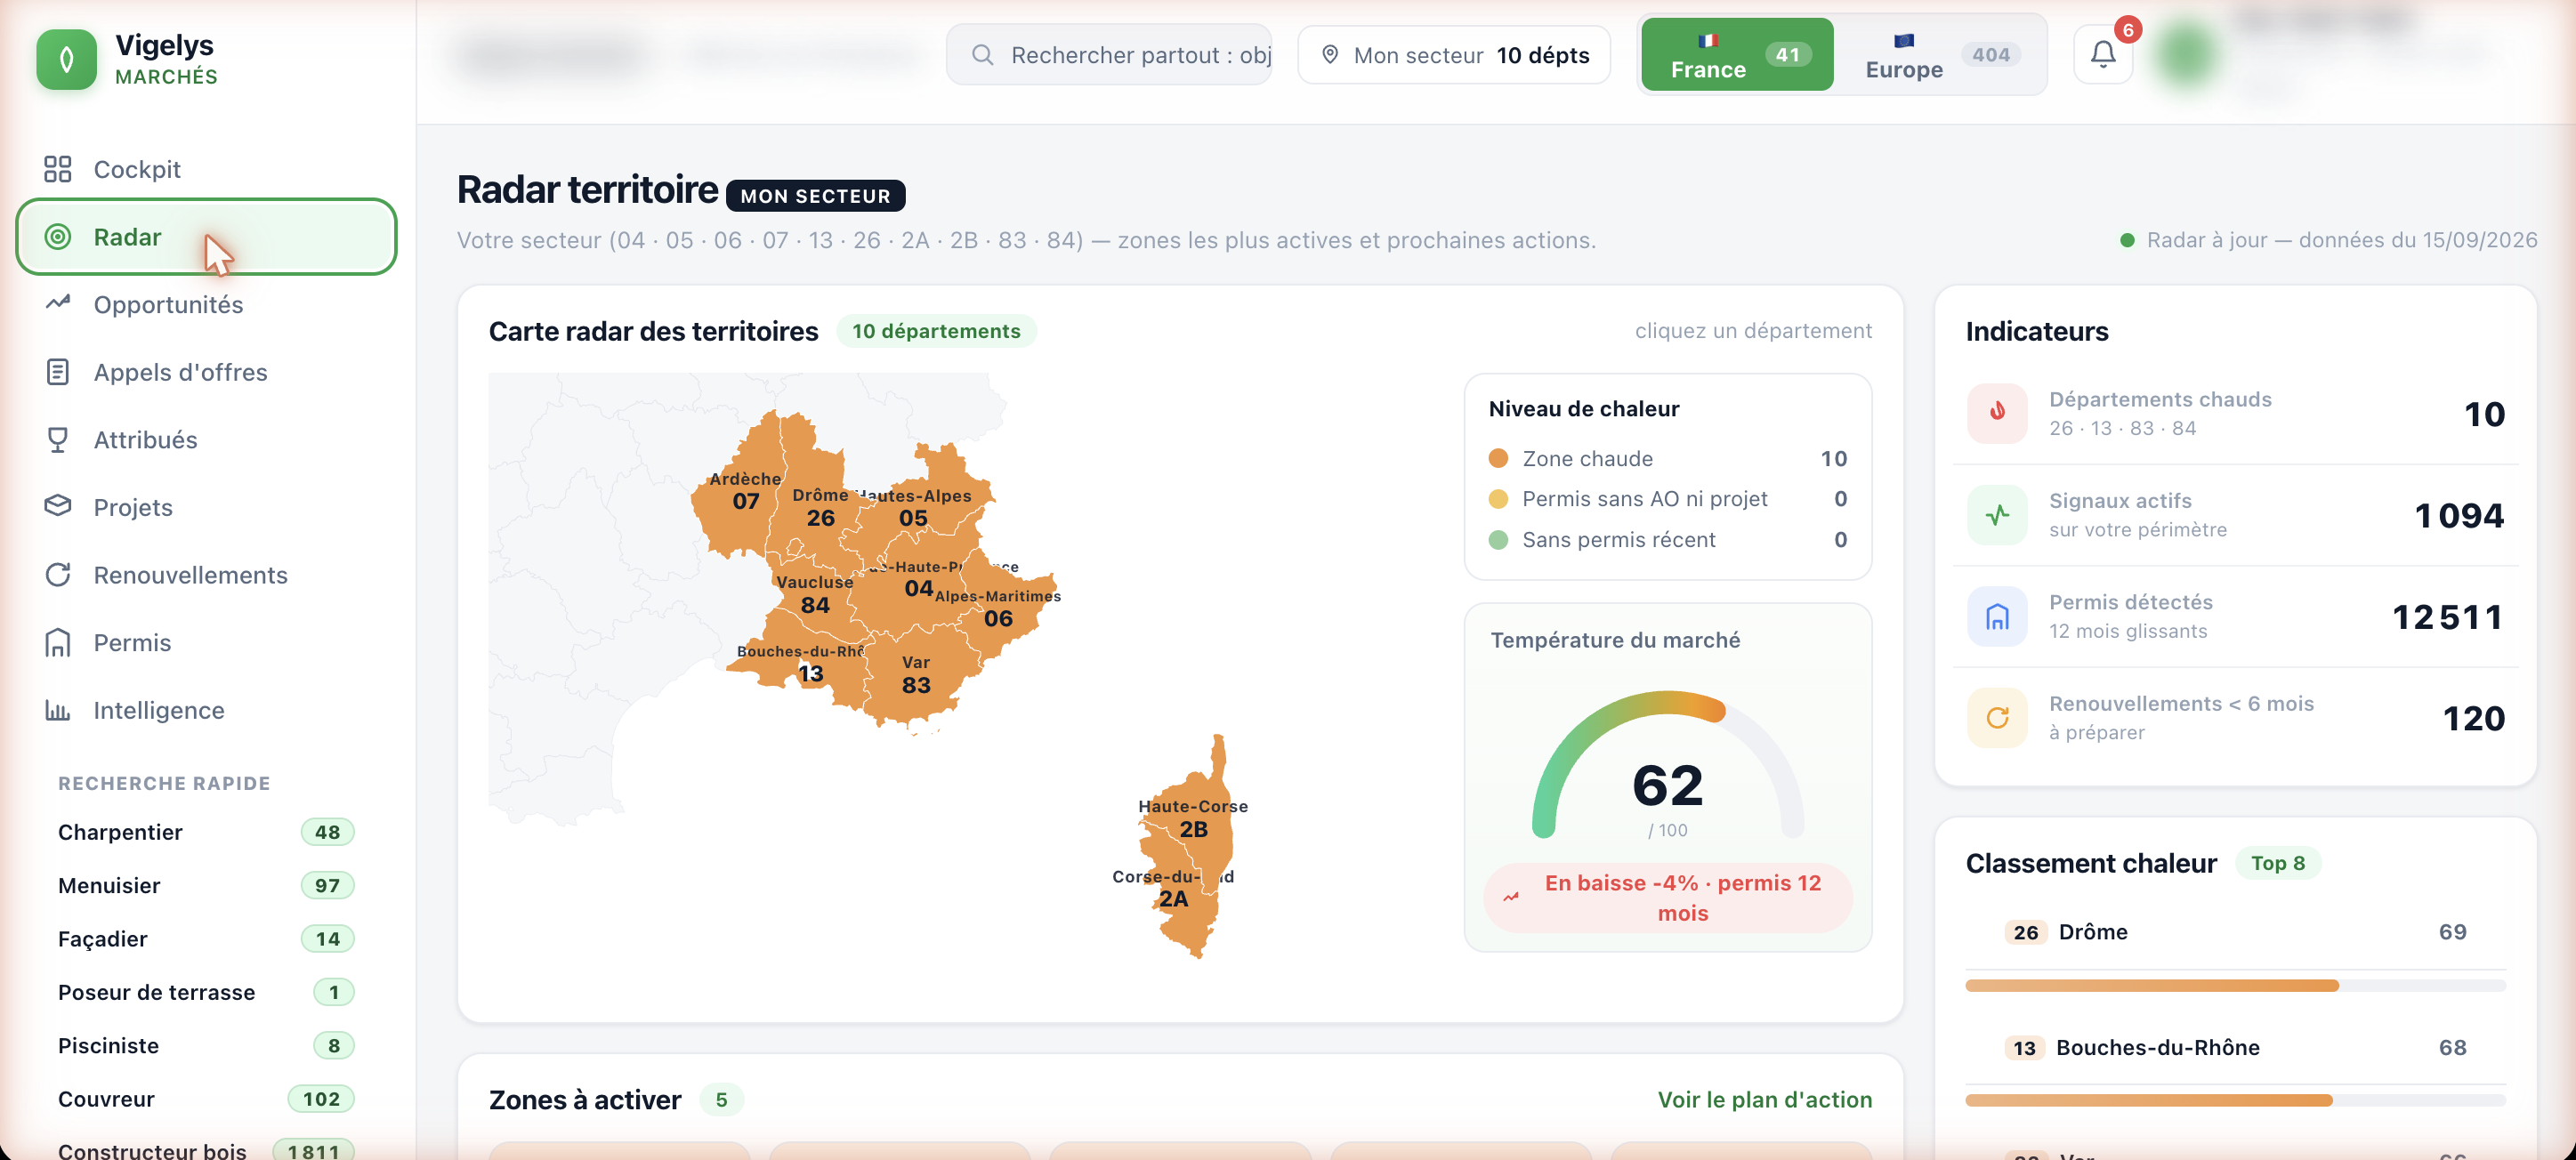Select Charpentier quick search

206,832
